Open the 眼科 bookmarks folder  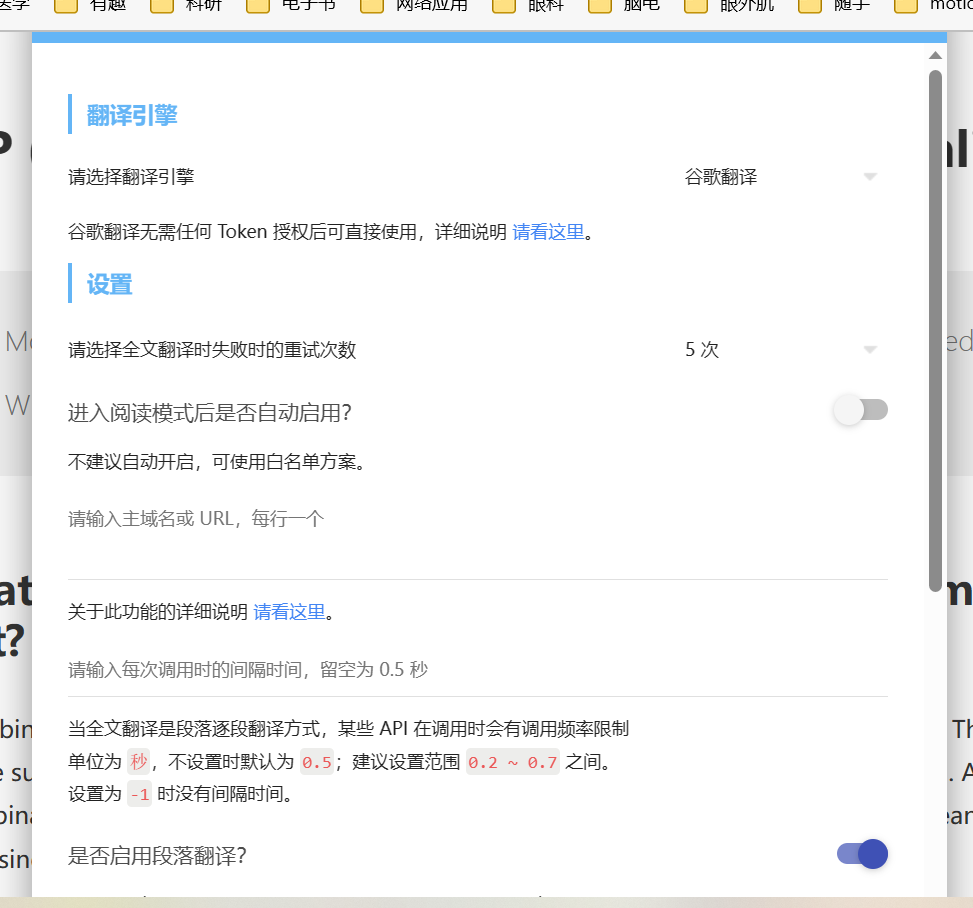[525, 7]
